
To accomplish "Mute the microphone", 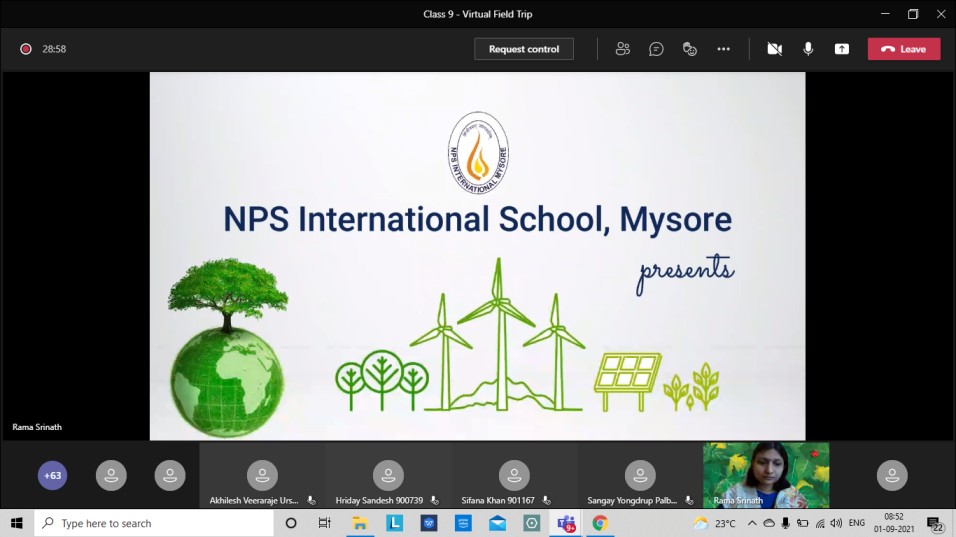I will click(x=808, y=49).
